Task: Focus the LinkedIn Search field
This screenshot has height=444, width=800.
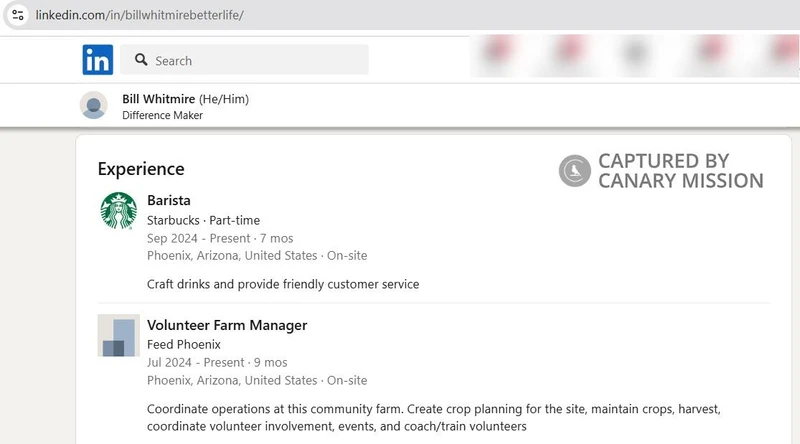Action: point(244,60)
